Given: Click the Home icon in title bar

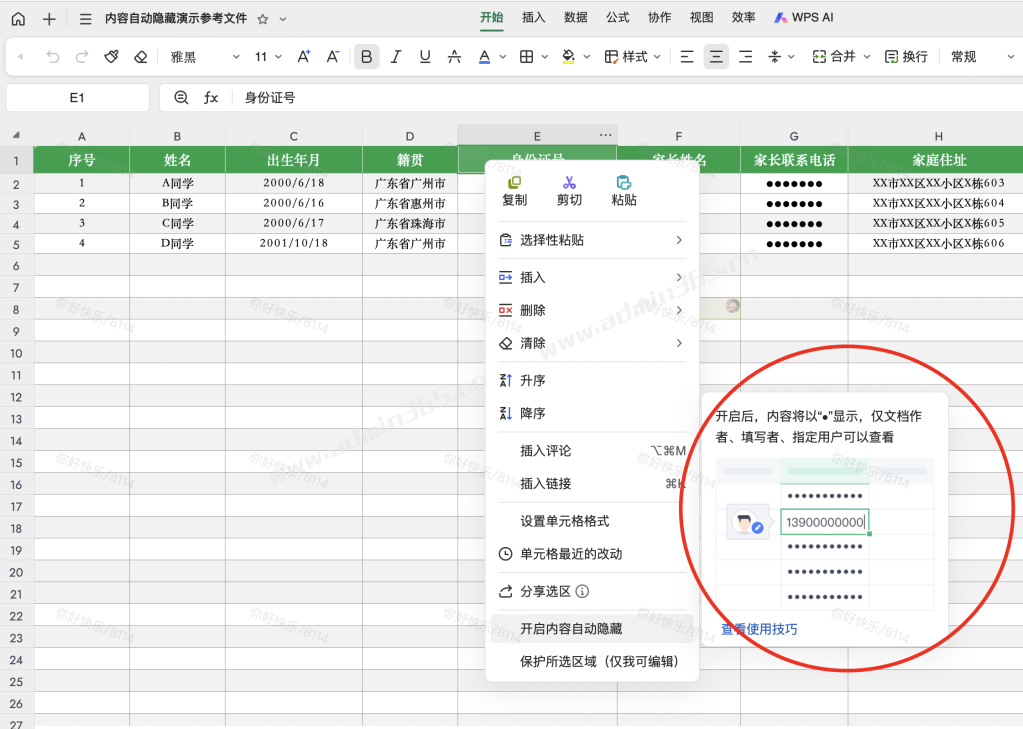Looking at the screenshot, I should (x=18, y=18).
